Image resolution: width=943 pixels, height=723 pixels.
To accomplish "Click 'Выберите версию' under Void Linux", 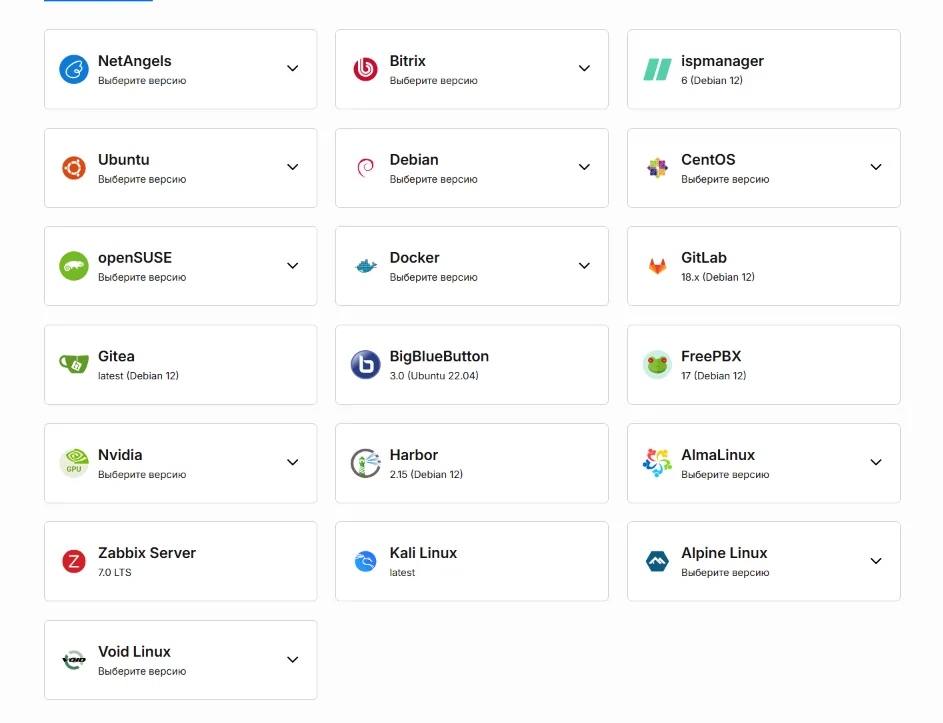I will [142, 671].
